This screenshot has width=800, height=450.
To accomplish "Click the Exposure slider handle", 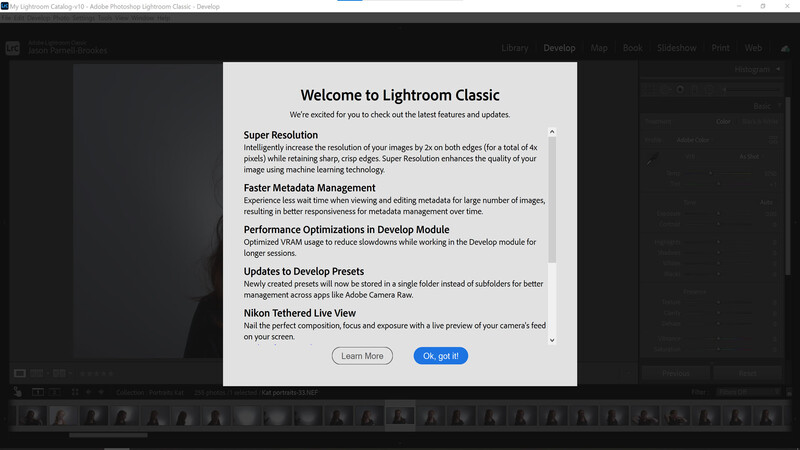I will pyautogui.click(x=718, y=214).
